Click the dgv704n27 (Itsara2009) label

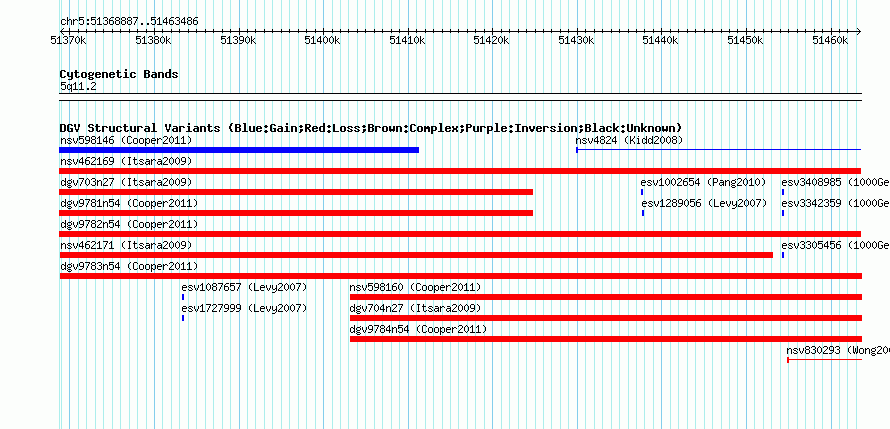coord(415,308)
